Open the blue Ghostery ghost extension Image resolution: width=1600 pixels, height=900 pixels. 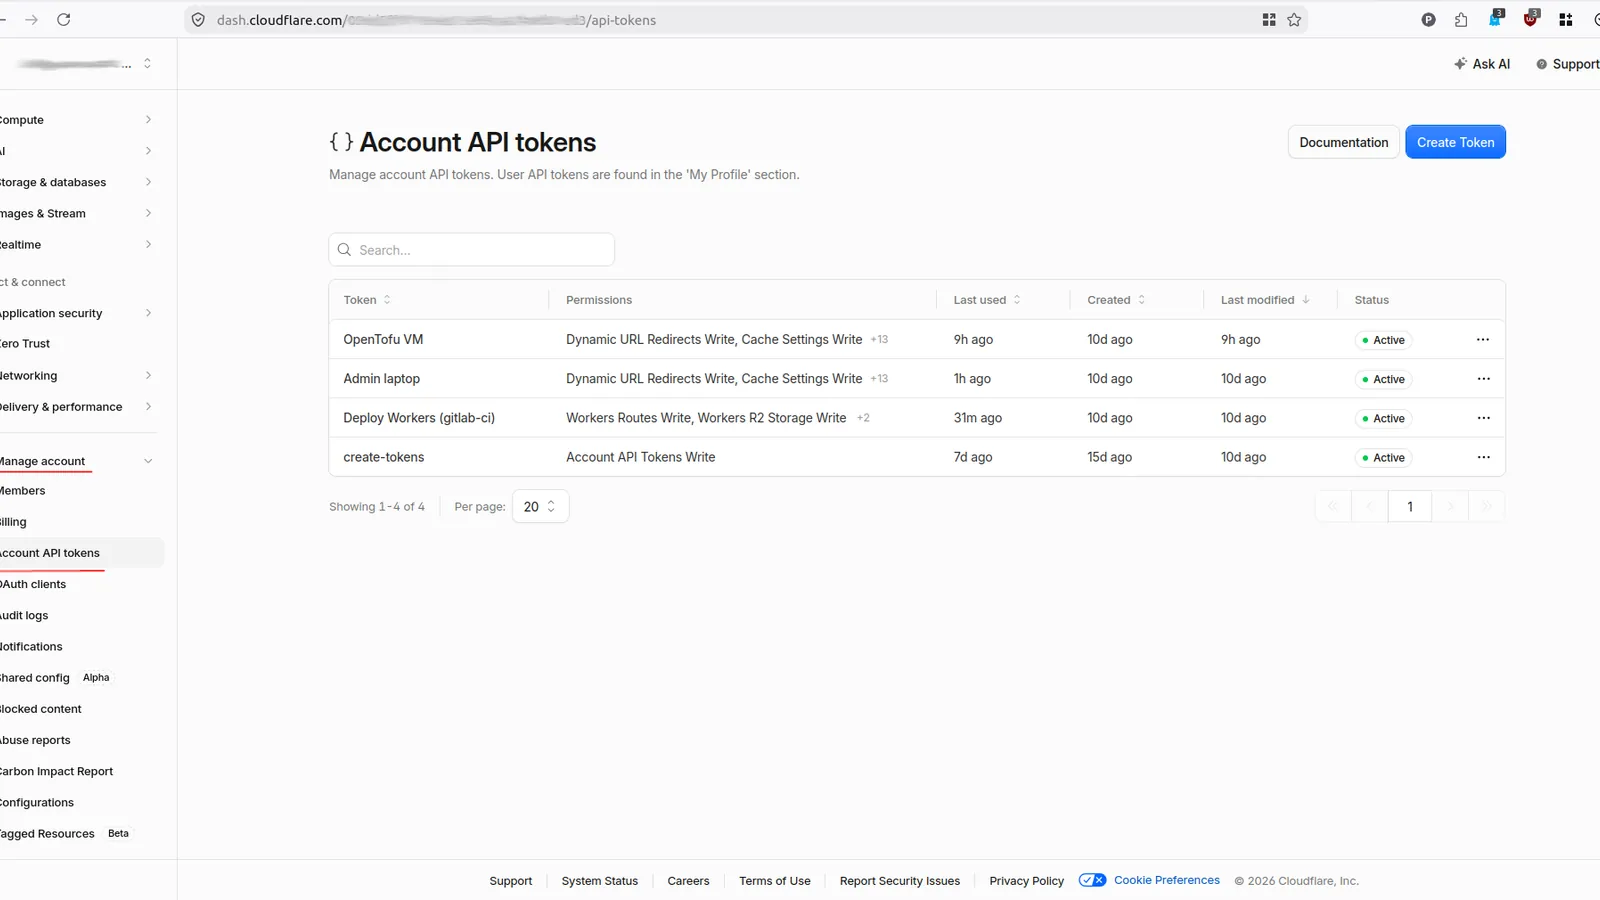(x=1496, y=18)
